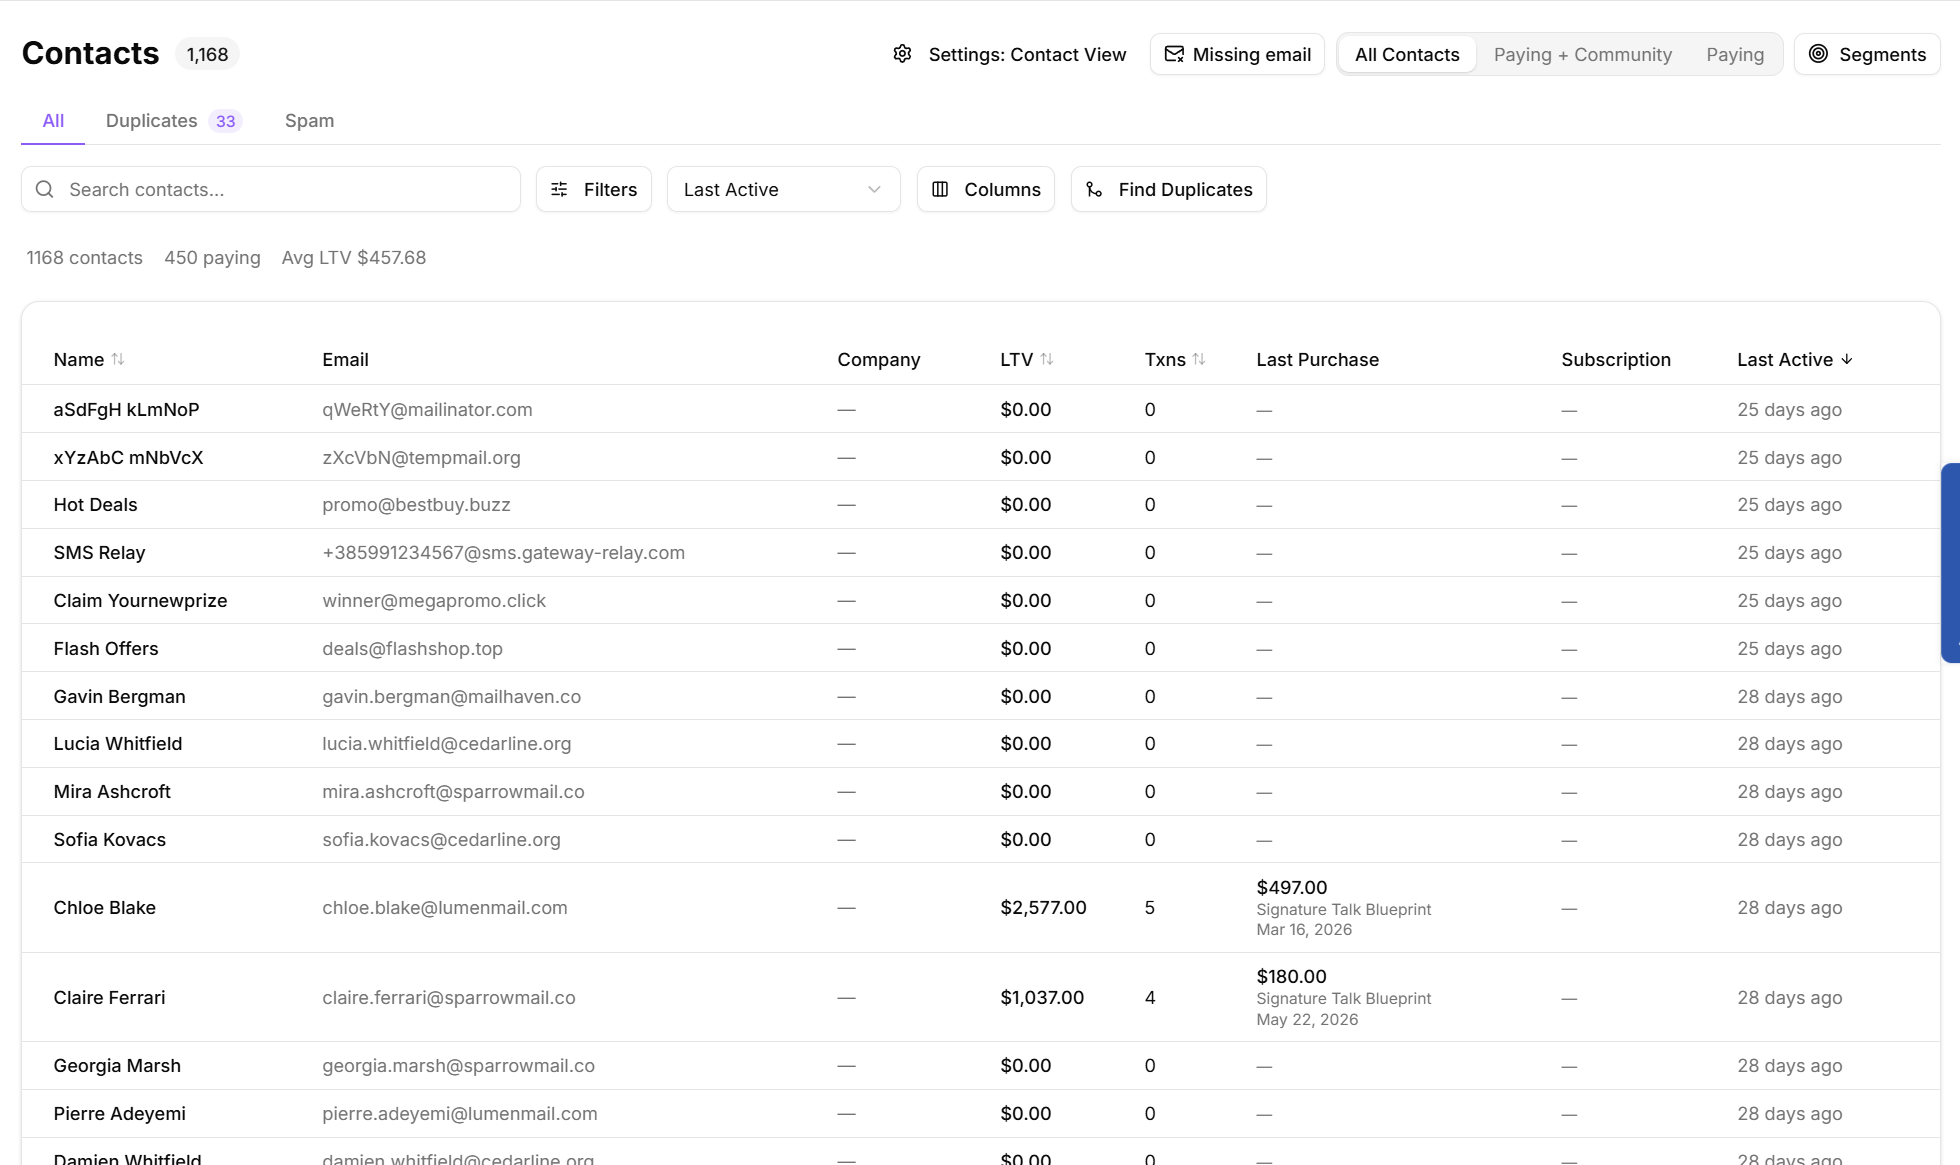Open contact Claim Yournewprize
This screenshot has height=1165, width=1960.
(140, 600)
